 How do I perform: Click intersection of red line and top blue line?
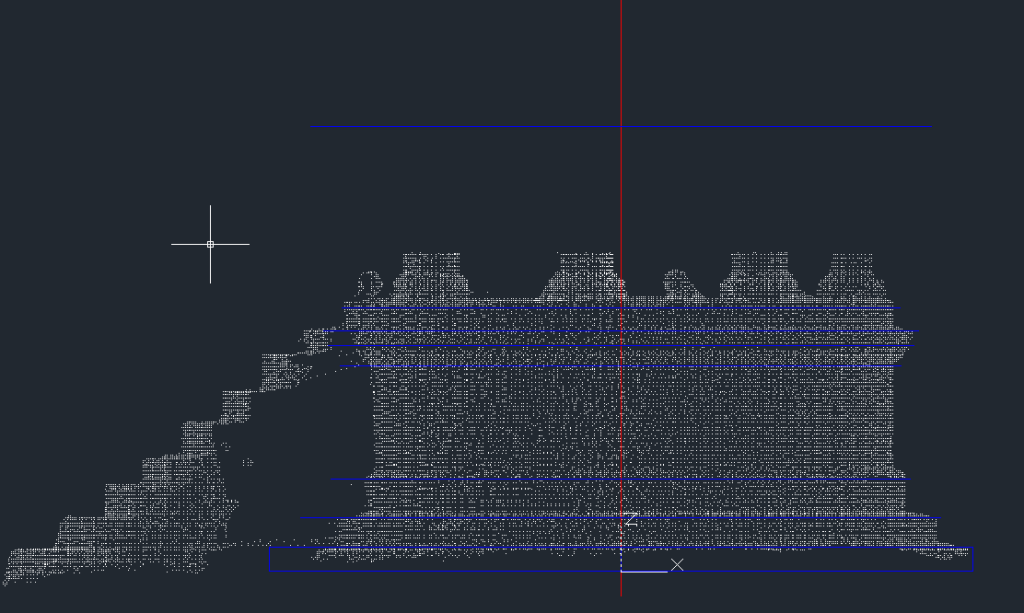click(621, 127)
